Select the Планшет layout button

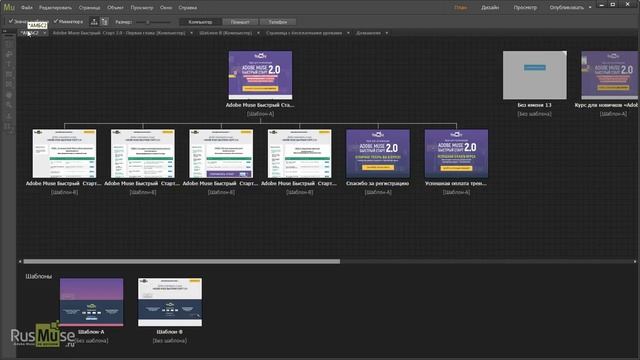click(240, 22)
